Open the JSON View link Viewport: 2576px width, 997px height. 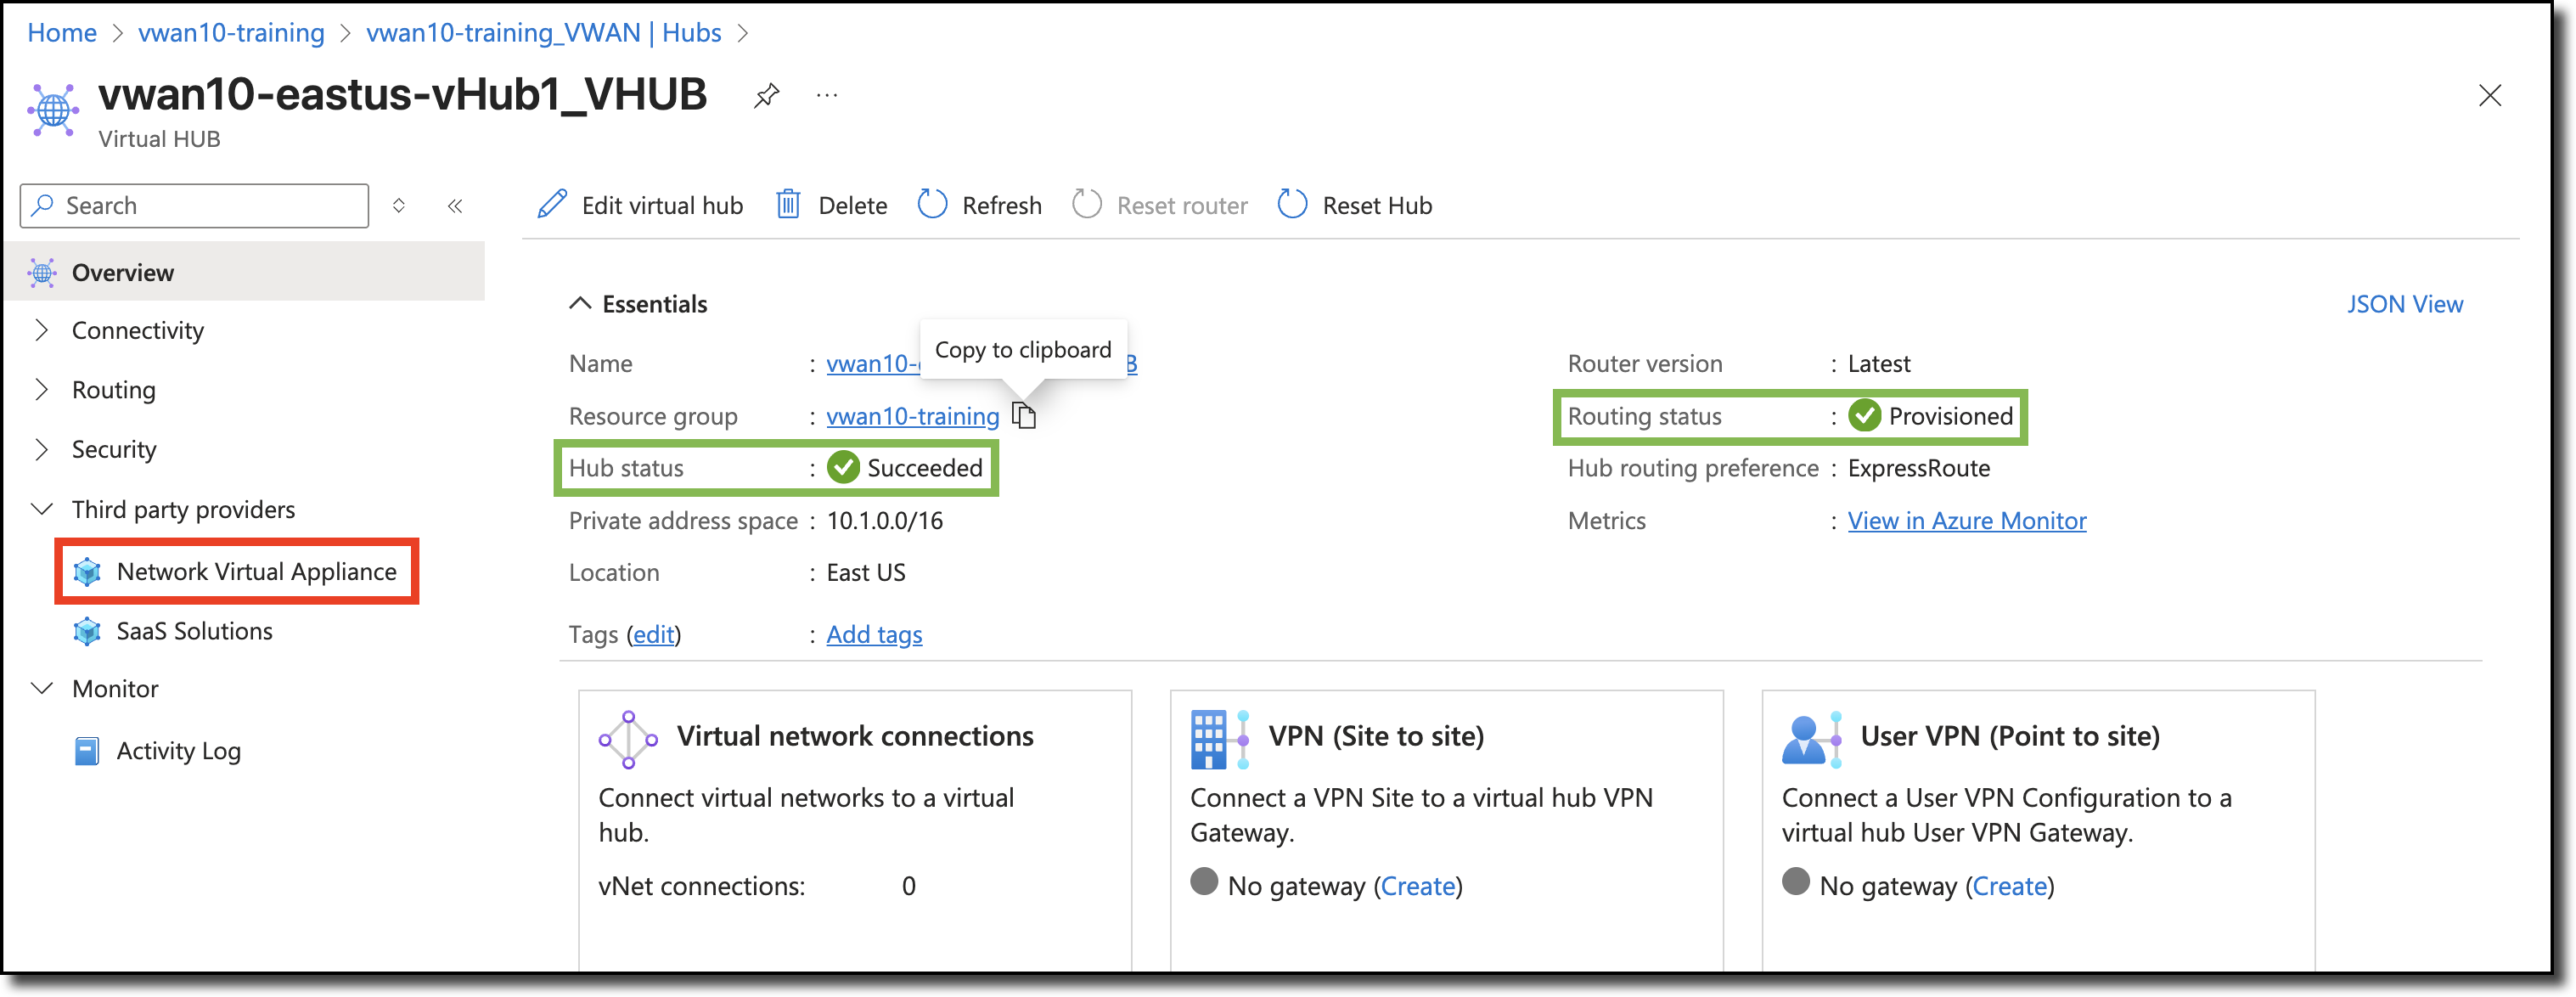[2404, 304]
